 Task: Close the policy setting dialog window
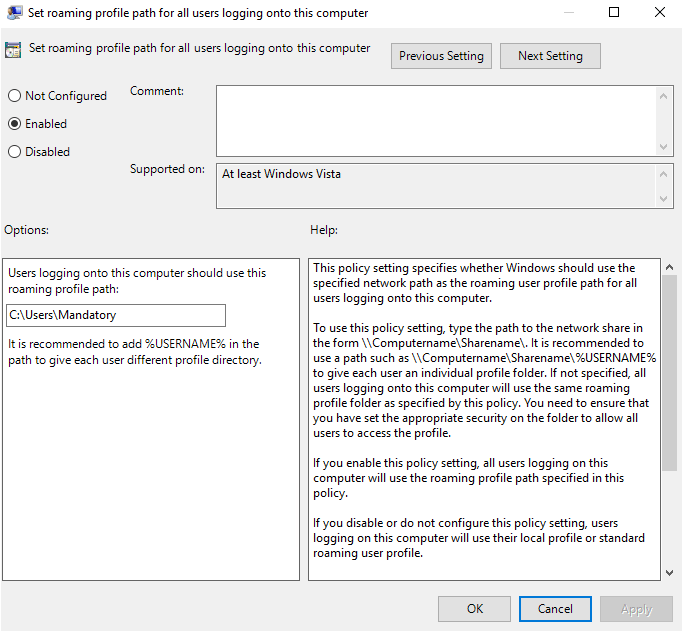coord(659,13)
